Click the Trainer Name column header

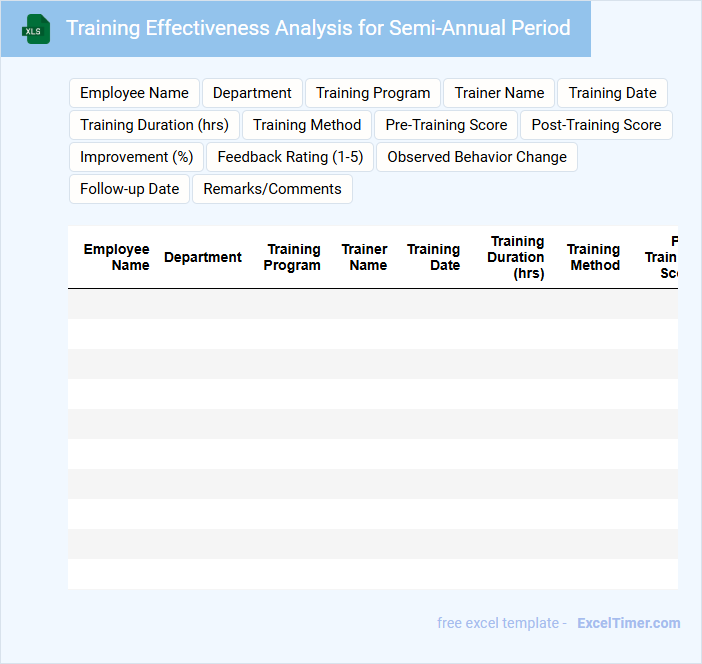pyautogui.click(x=364, y=257)
